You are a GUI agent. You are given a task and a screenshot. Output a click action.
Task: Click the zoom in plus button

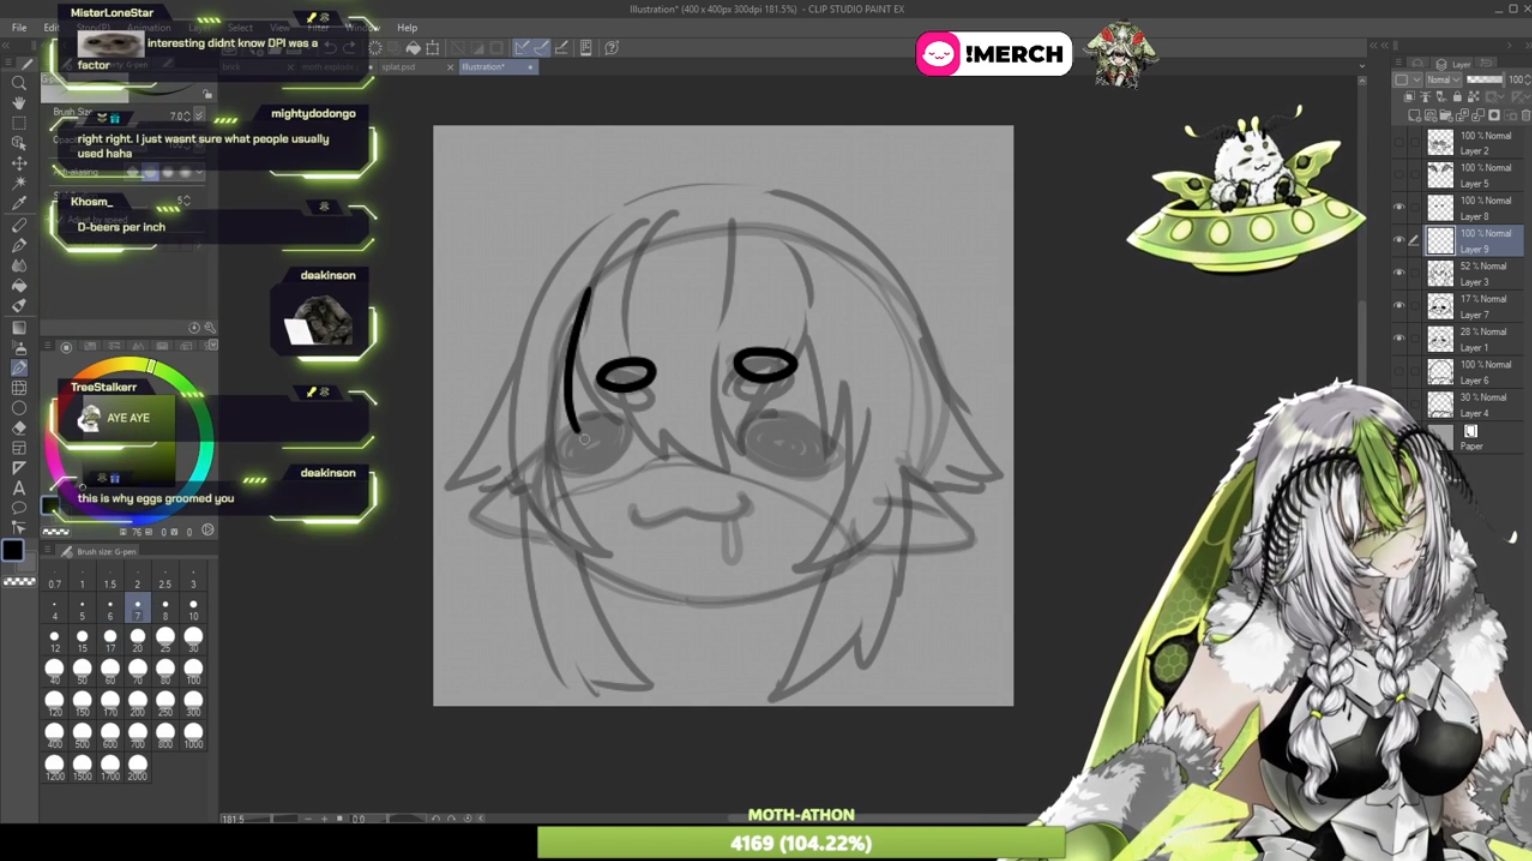(x=324, y=818)
